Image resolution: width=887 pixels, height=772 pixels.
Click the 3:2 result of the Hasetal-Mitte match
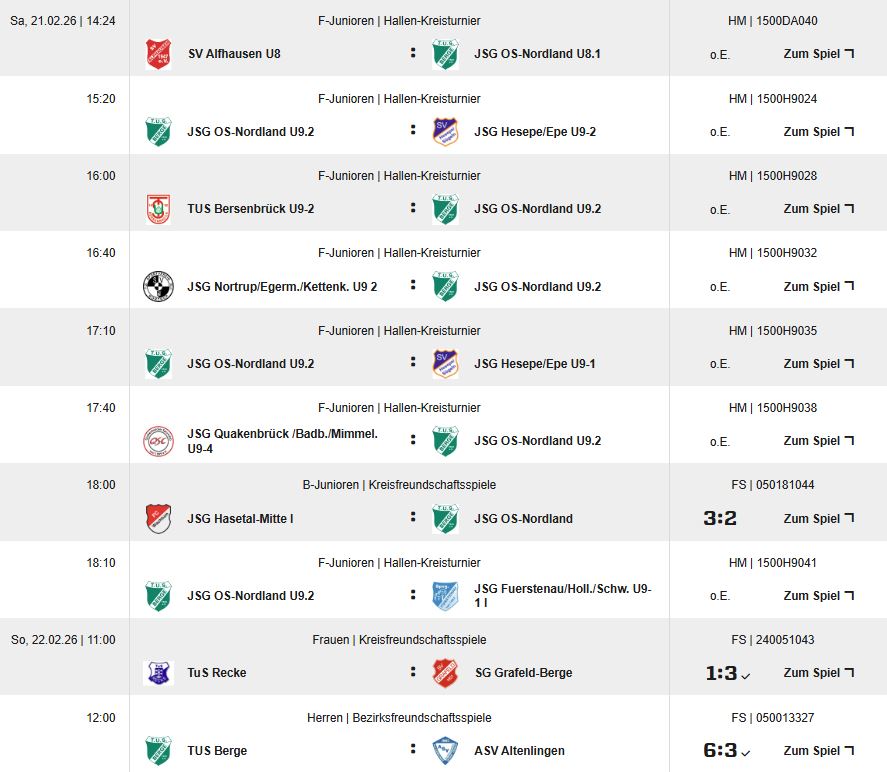click(x=720, y=519)
